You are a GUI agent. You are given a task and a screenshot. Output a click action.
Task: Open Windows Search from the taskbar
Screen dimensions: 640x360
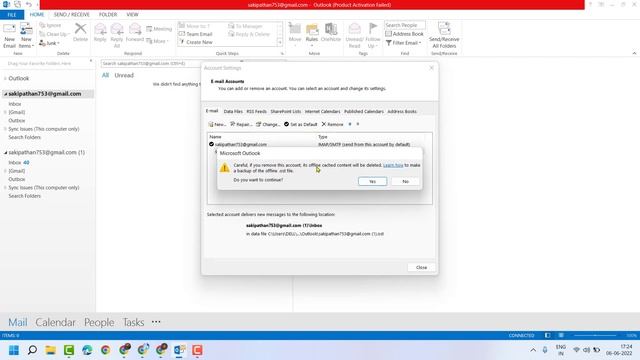tap(32, 350)
